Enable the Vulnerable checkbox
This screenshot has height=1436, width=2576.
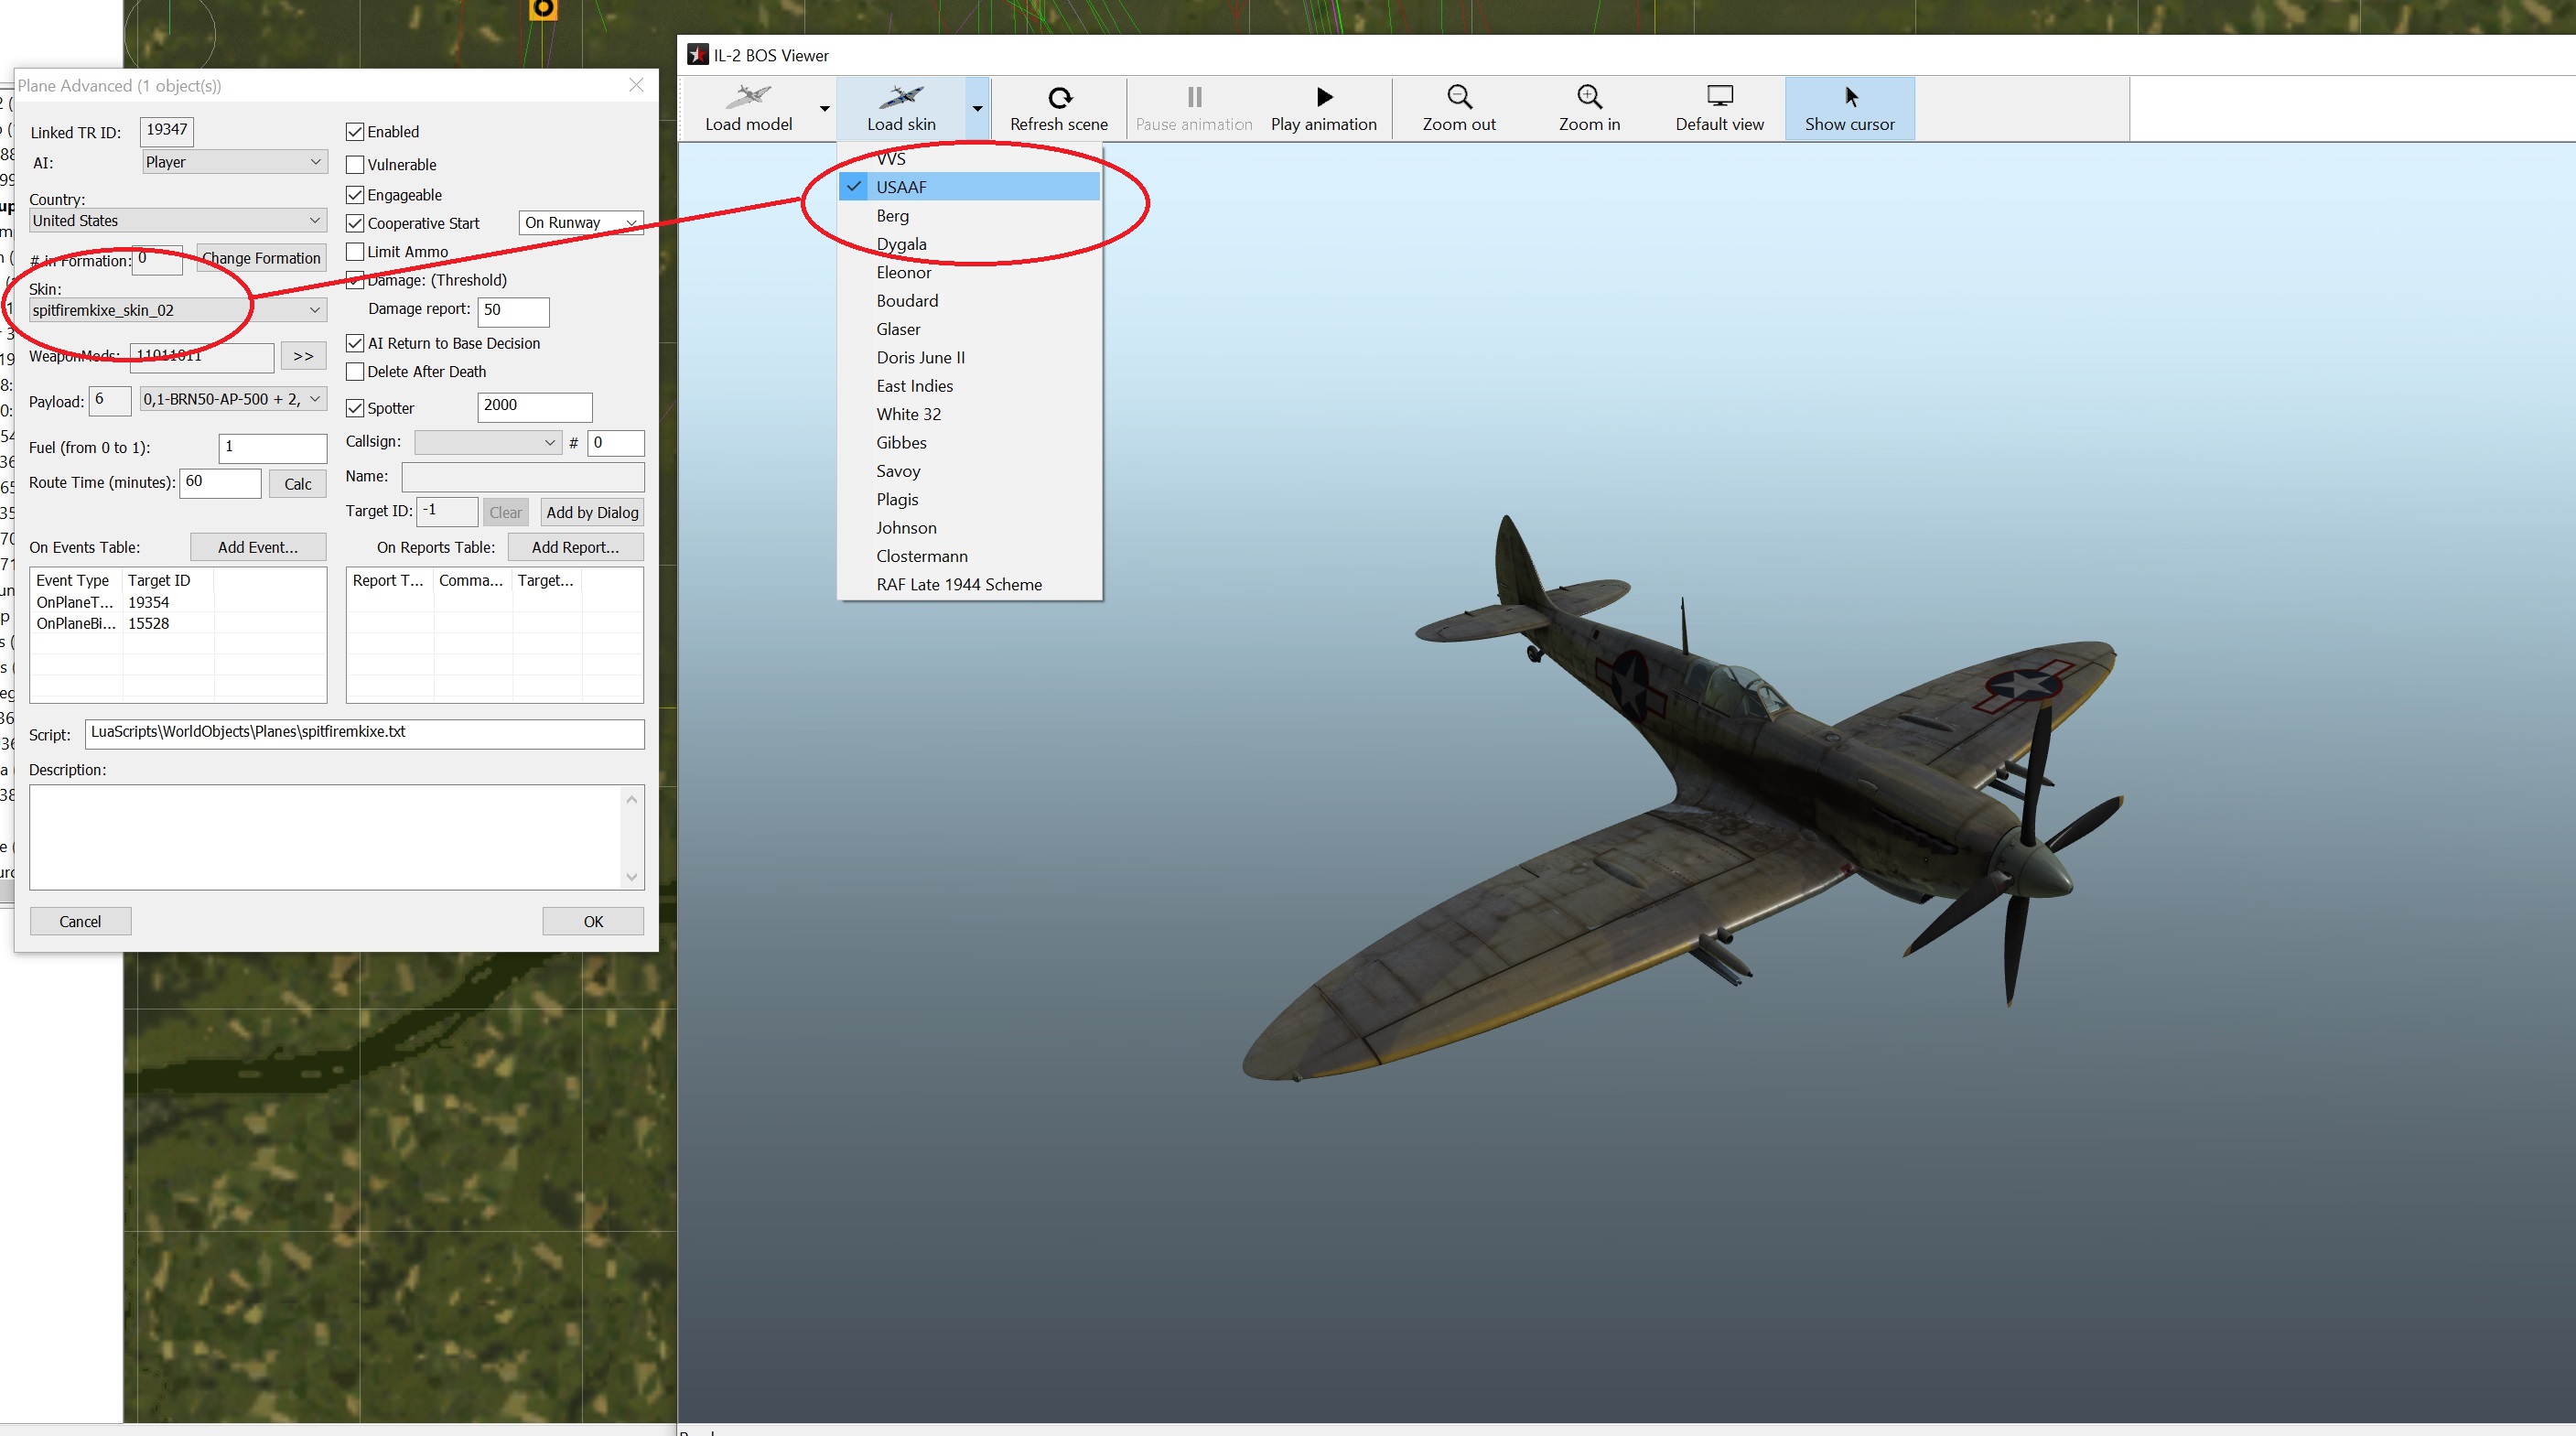point(355,165)
